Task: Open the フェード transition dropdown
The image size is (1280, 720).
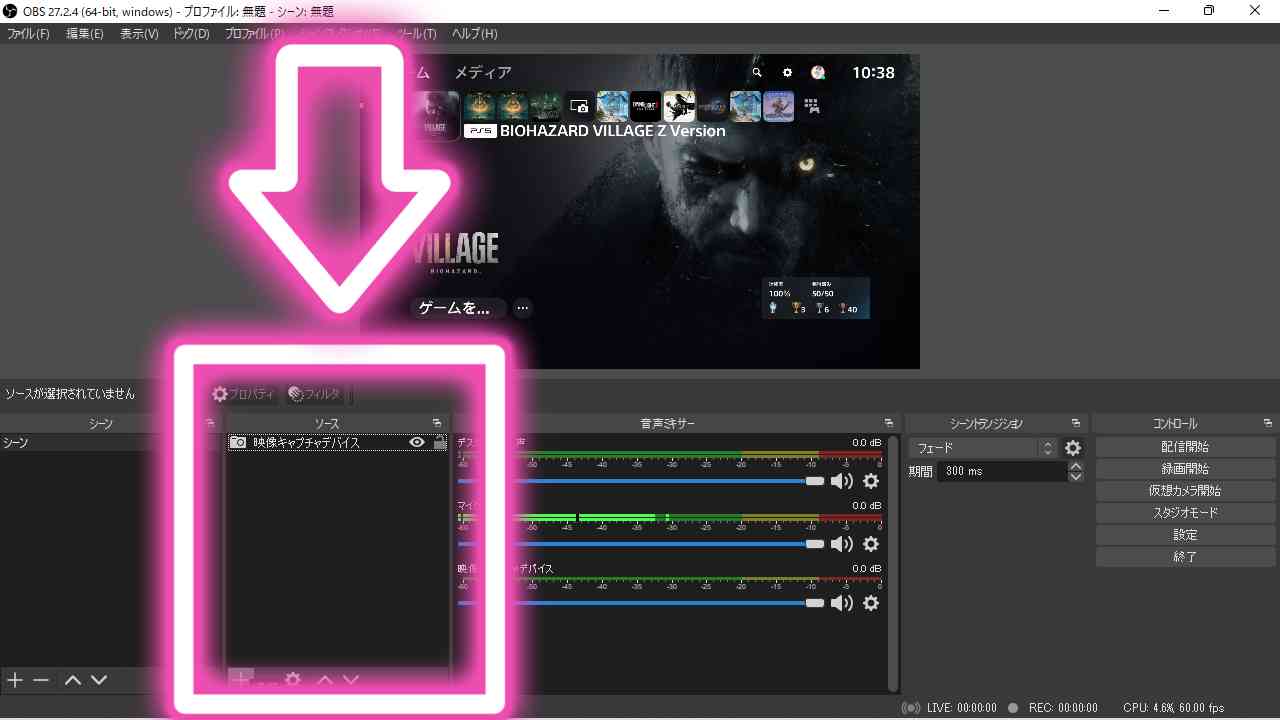Action: pos(983,448)
